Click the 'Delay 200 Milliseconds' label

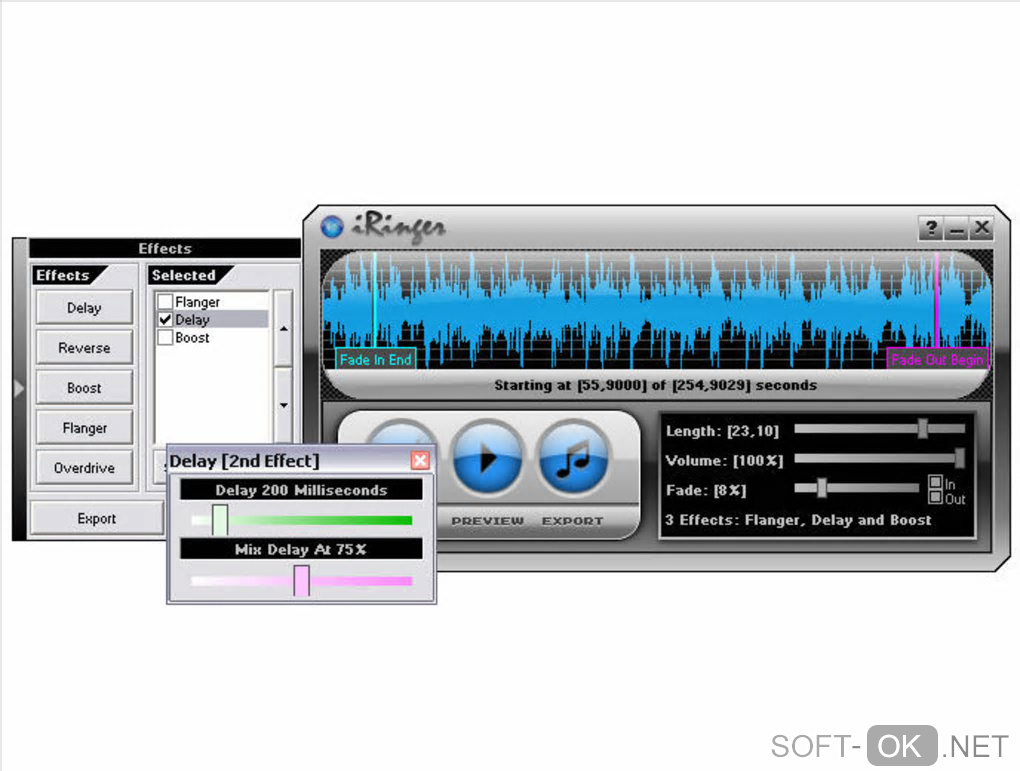(x=301, y=490)
